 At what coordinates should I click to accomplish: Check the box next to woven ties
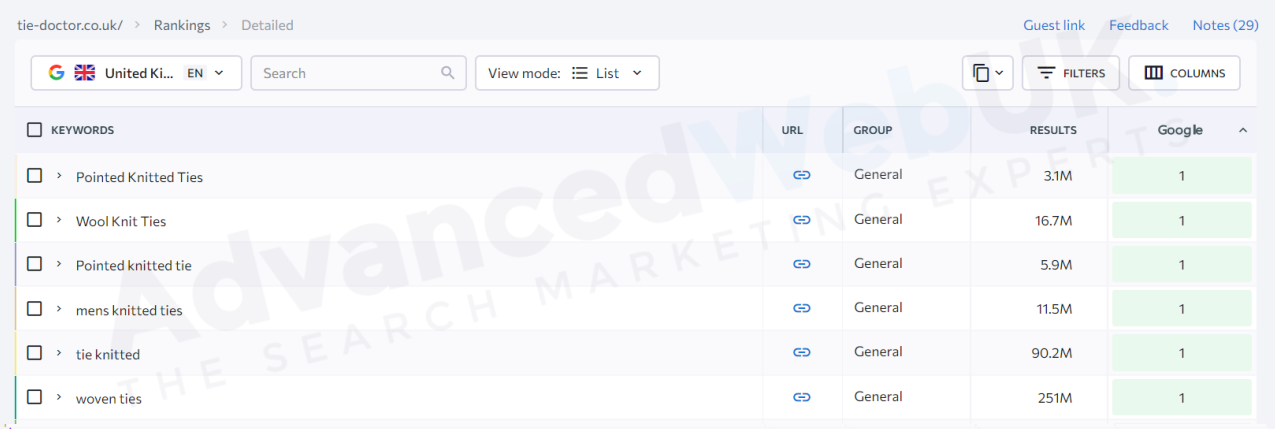pyautogui.click(x=35, y=397)
